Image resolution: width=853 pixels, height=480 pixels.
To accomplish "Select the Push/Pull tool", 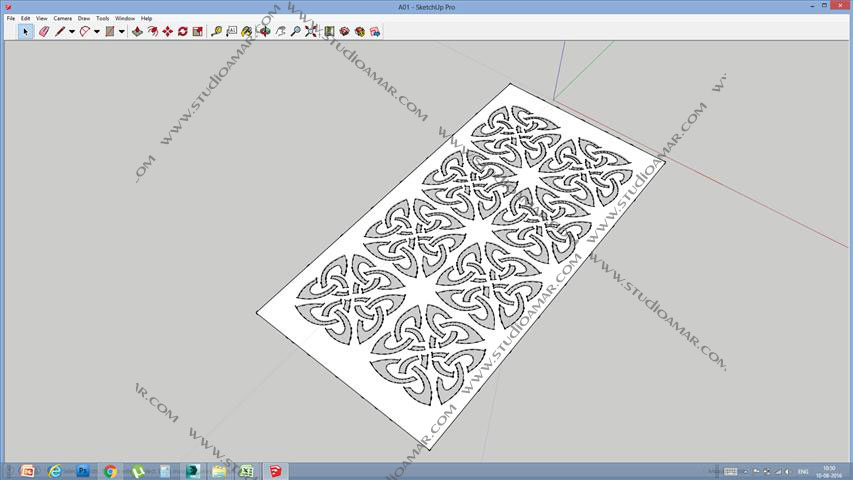I will (137, 32).
